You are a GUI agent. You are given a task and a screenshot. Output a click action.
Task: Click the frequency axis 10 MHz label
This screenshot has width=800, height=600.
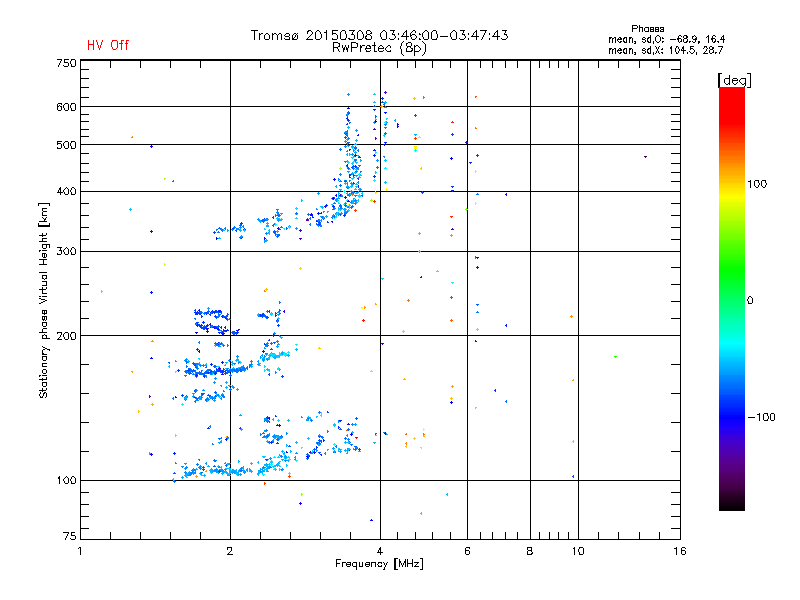[578, 551]
